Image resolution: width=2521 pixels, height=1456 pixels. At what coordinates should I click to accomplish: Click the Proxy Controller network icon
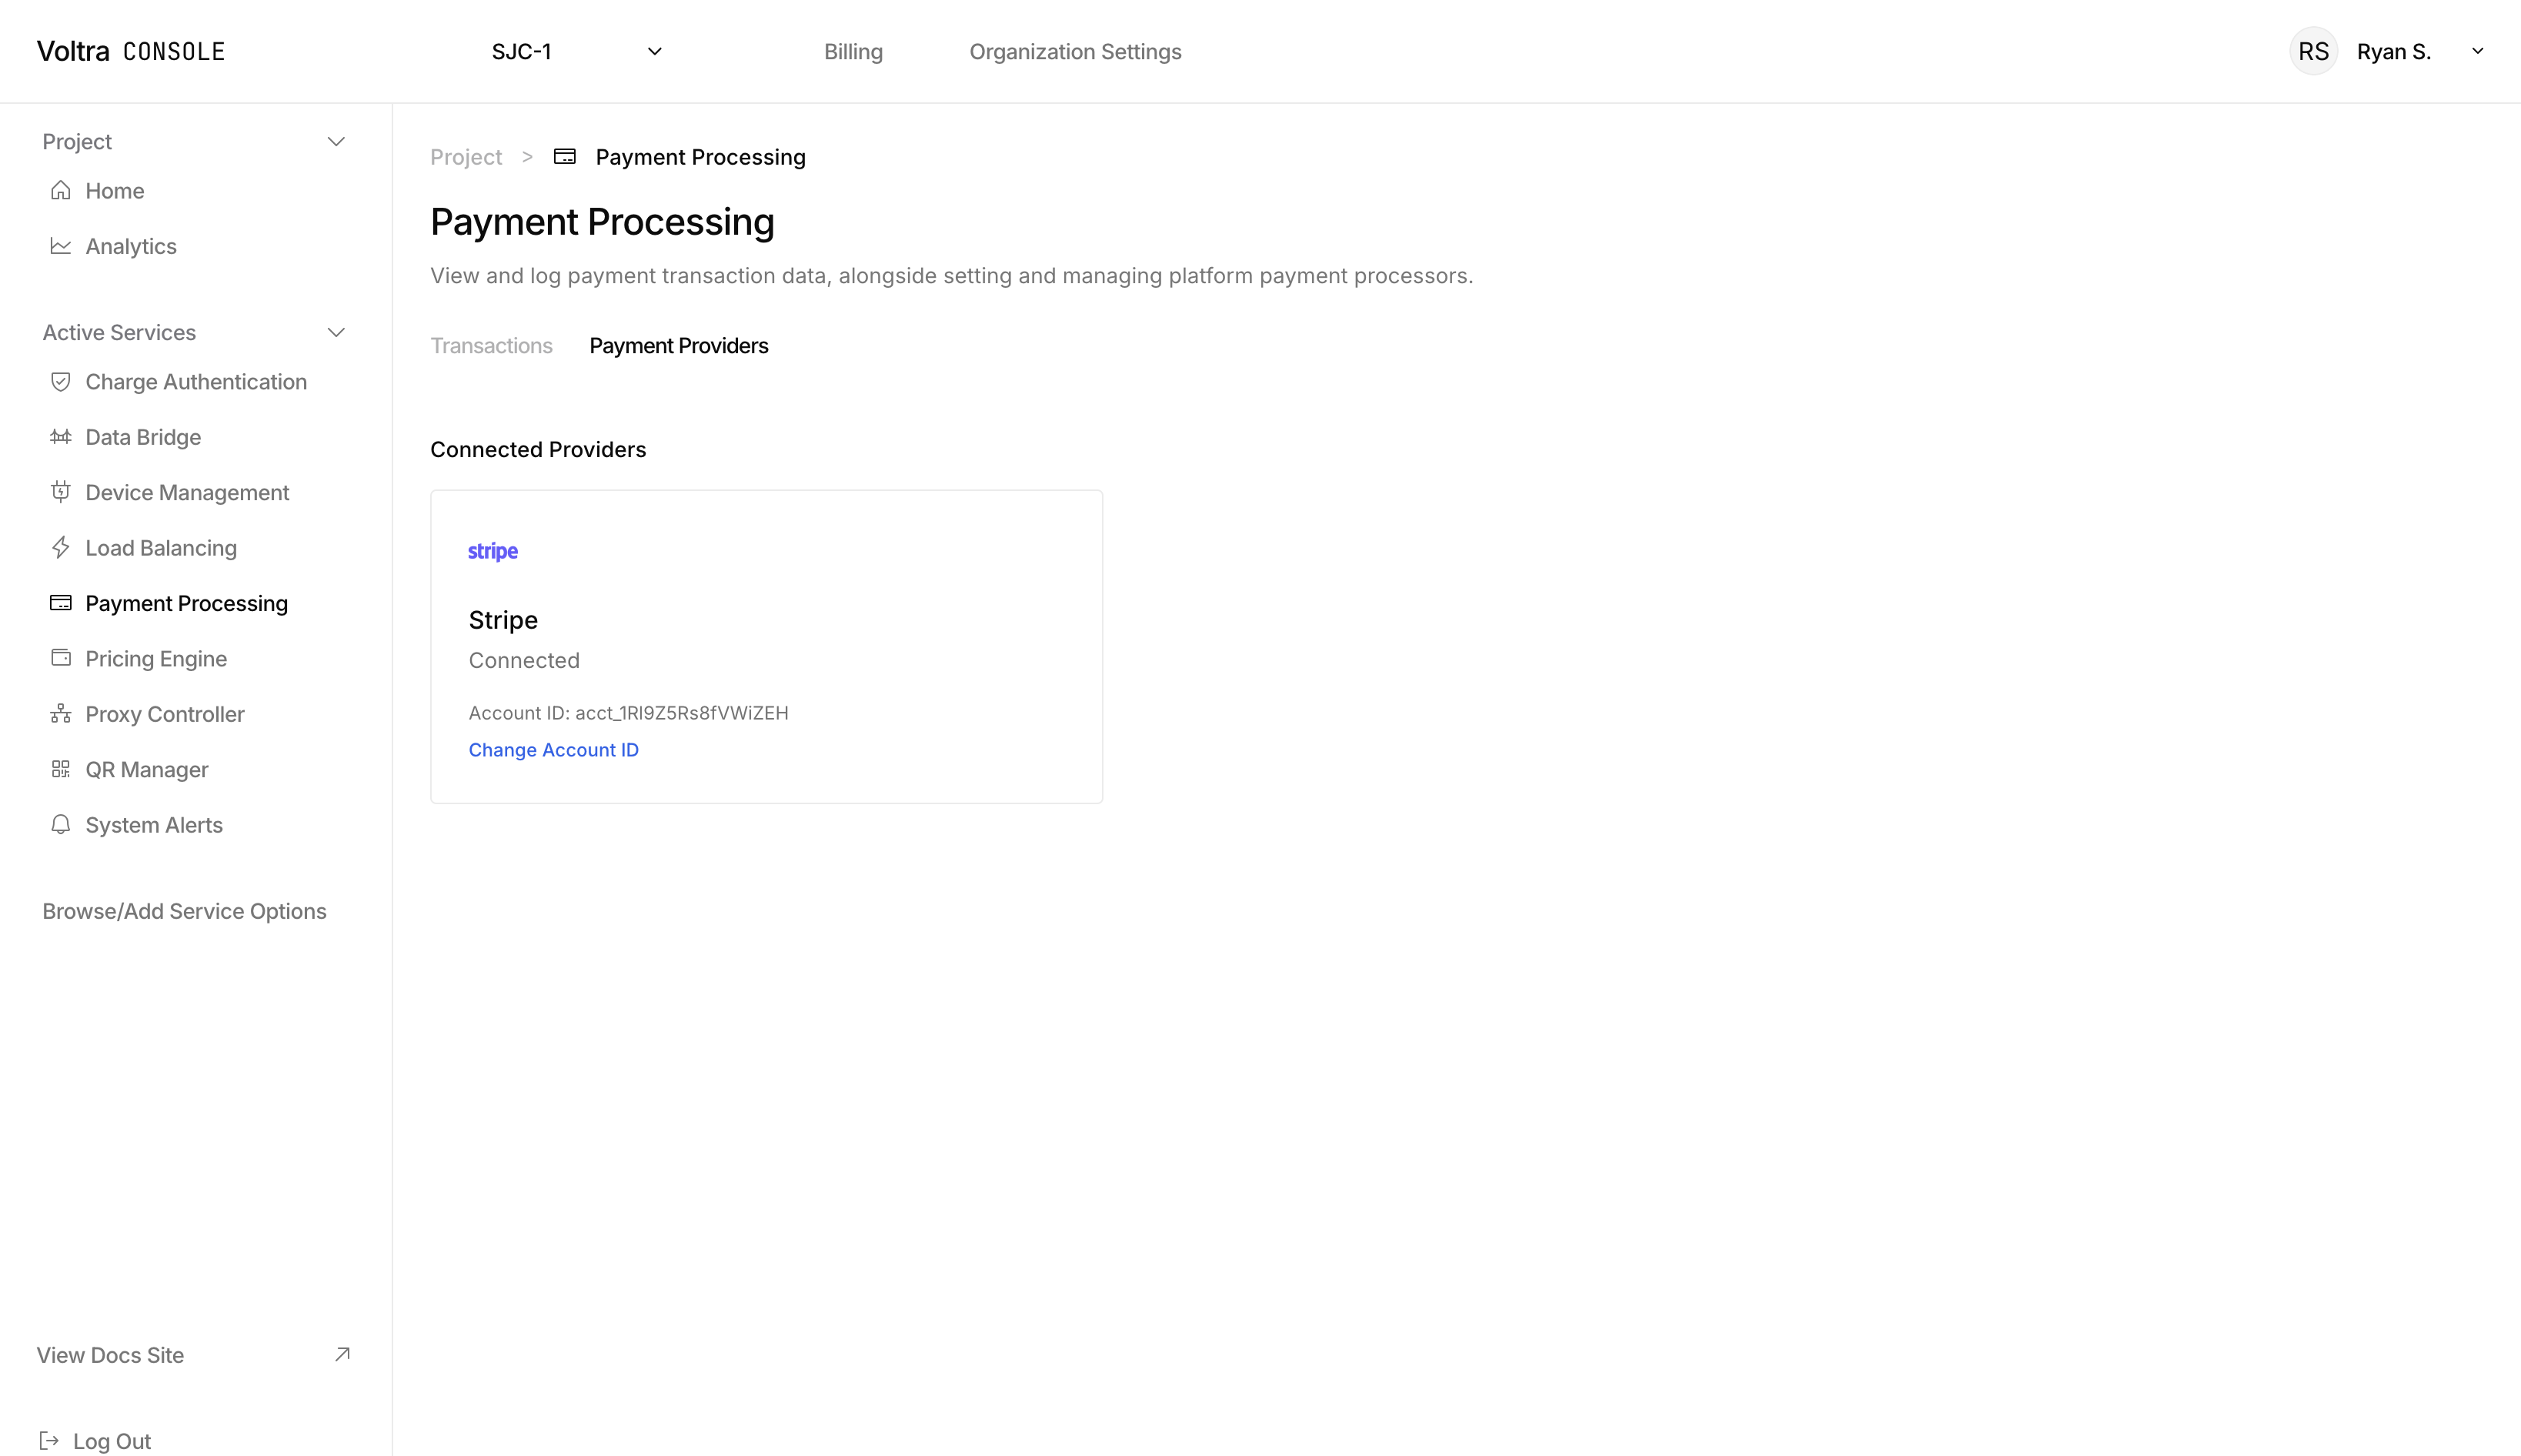[60, 713]
